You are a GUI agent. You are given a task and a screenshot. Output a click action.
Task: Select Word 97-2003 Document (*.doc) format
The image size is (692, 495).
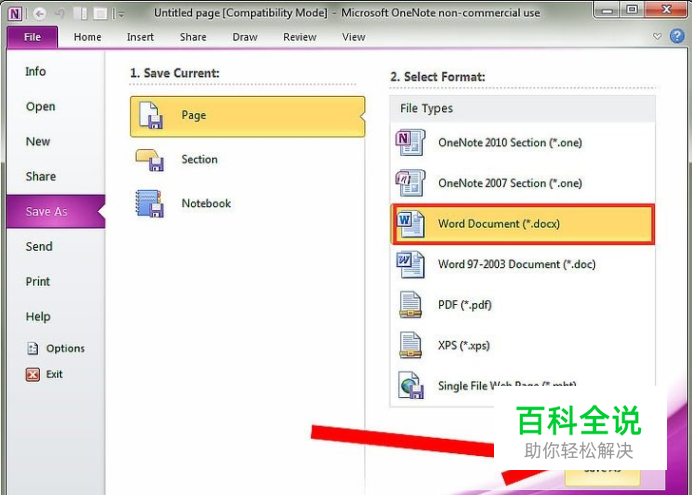[523, 264]
